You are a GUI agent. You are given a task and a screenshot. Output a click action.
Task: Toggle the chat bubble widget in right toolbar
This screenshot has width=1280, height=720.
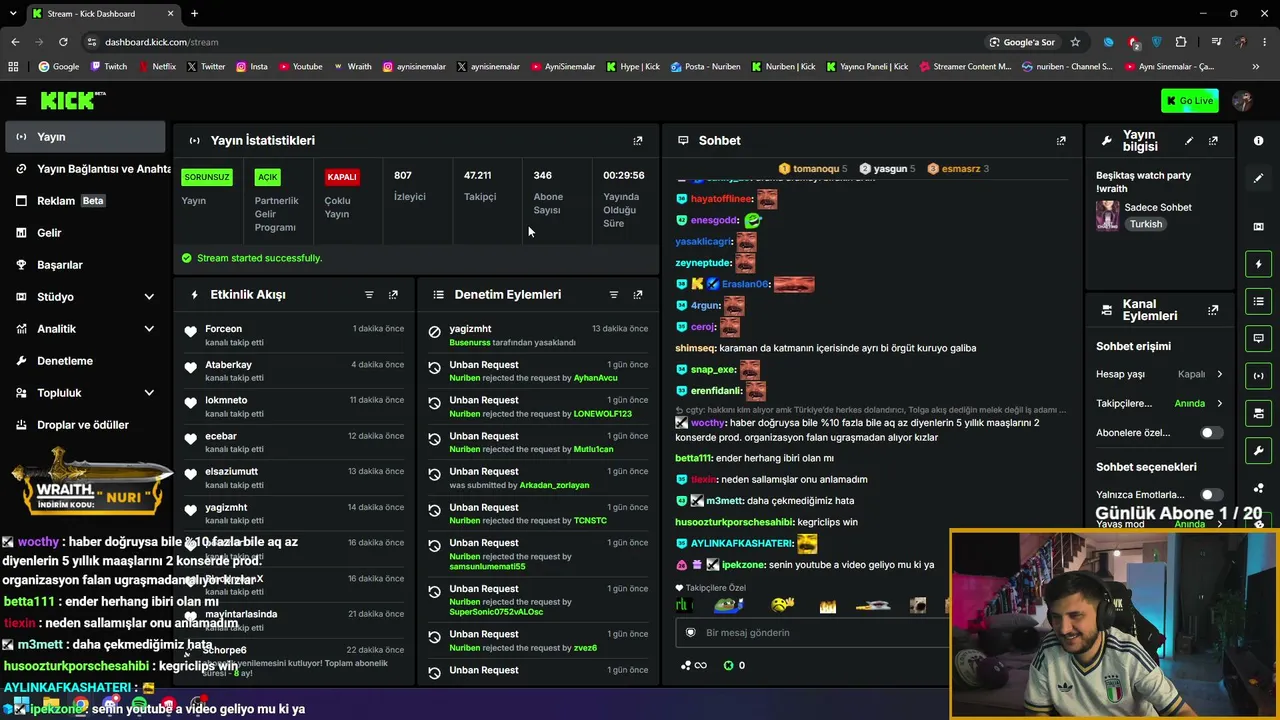pyautogui.click(x=1258, y=339)
